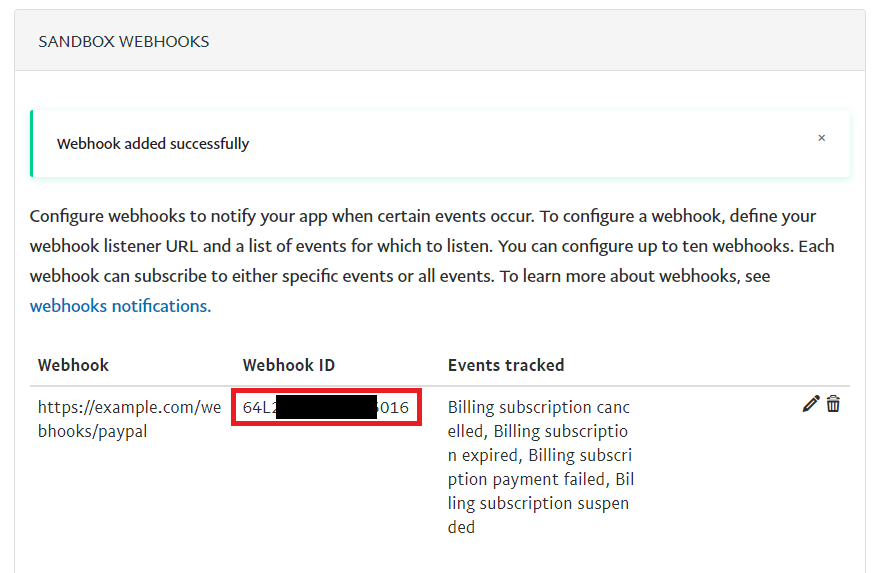Screen dimensions: 887x573
Task: Click the ending digits '016' of Webhook ID
Action: 394,408
